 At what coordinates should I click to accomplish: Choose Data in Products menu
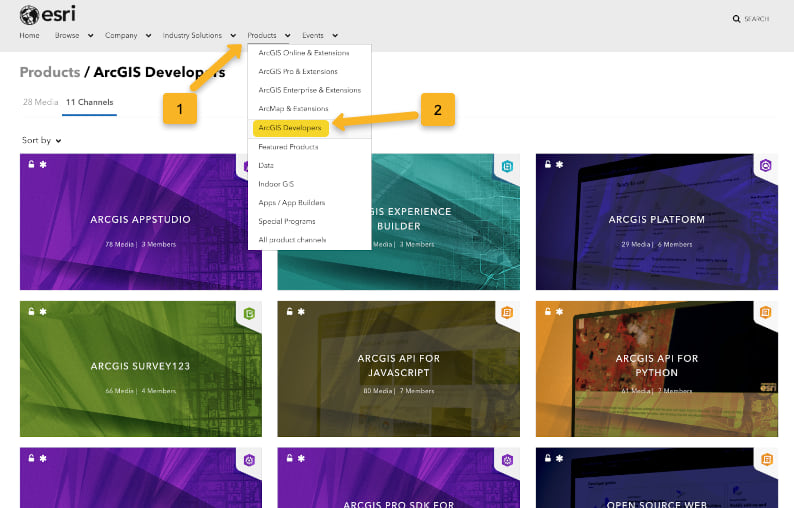309,165
